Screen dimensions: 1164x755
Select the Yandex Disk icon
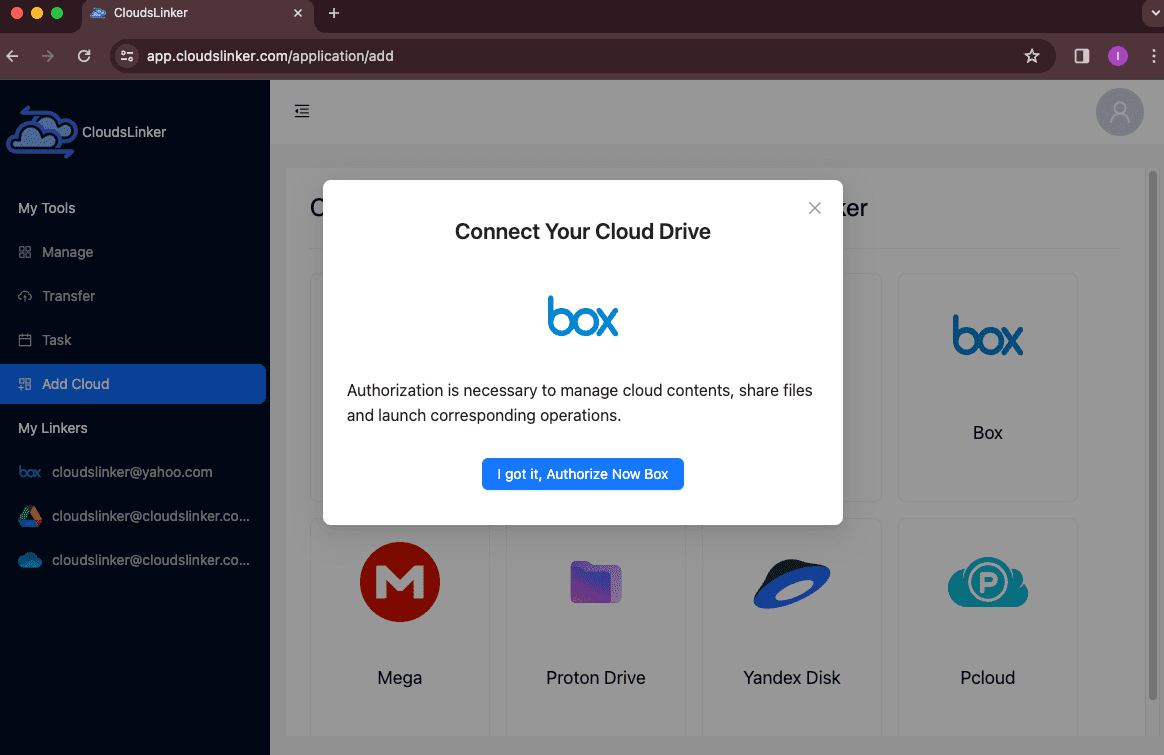(791, 584)
